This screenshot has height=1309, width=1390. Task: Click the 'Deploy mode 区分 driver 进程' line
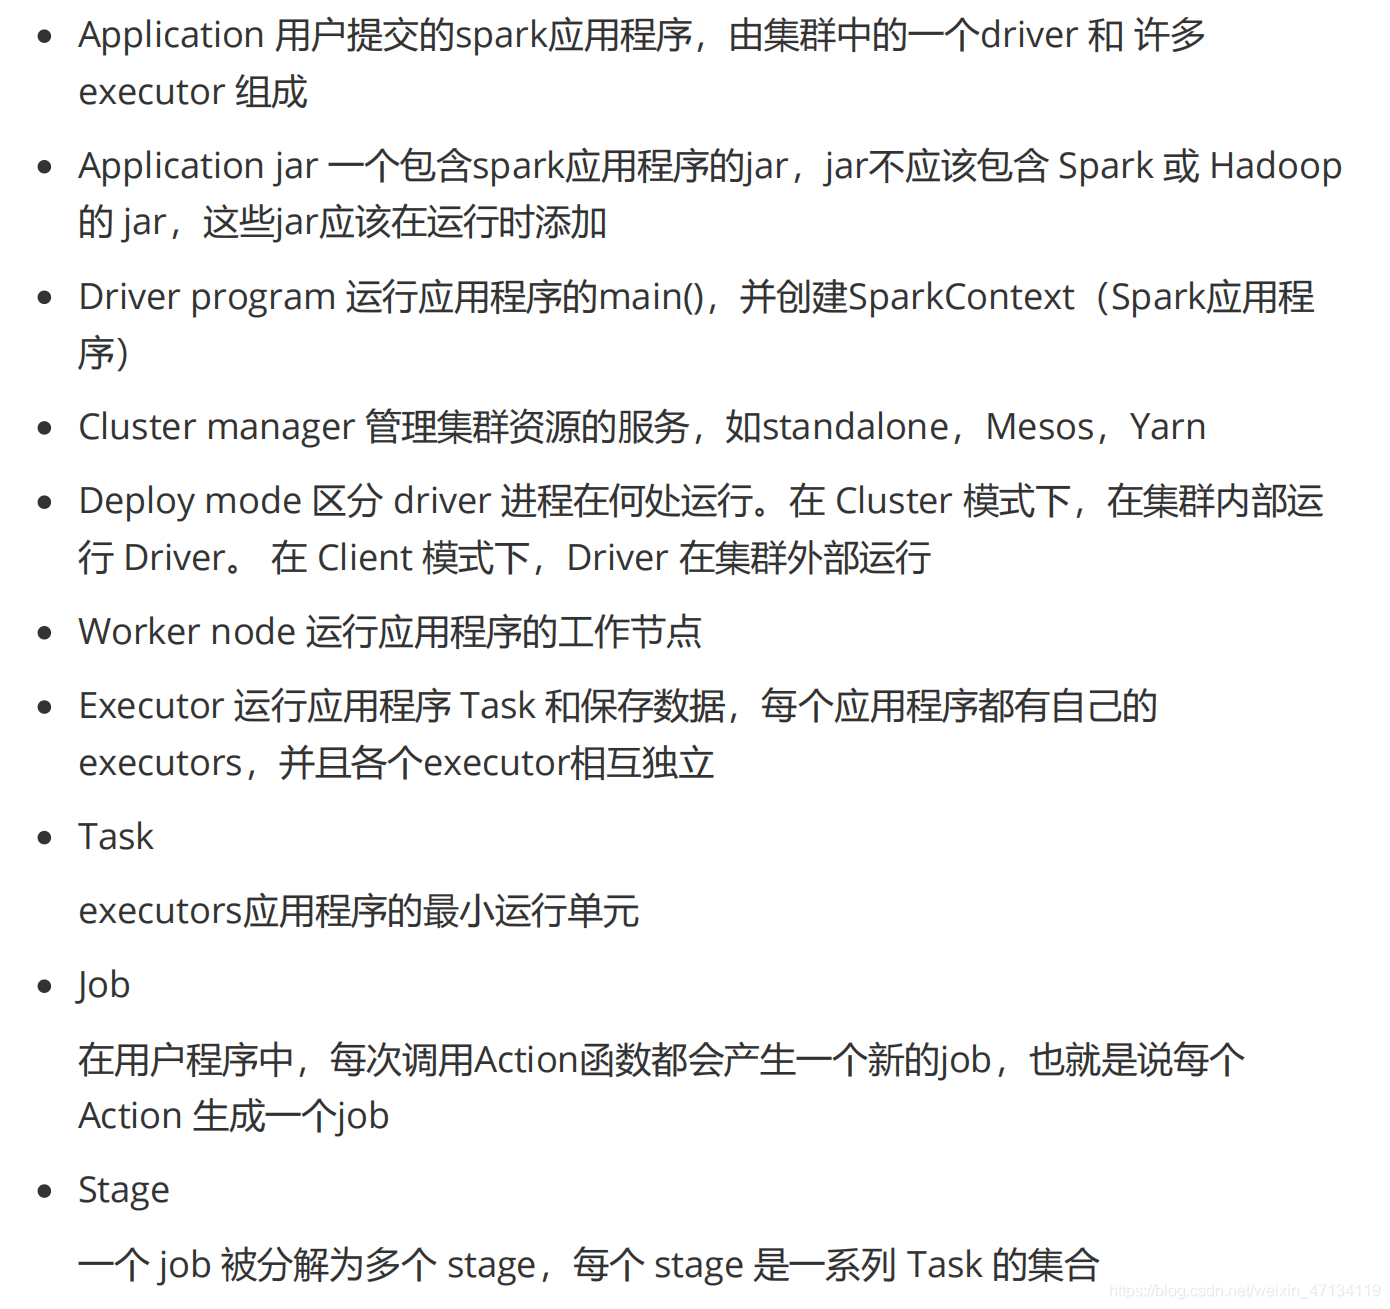click(x=701, y=501)
